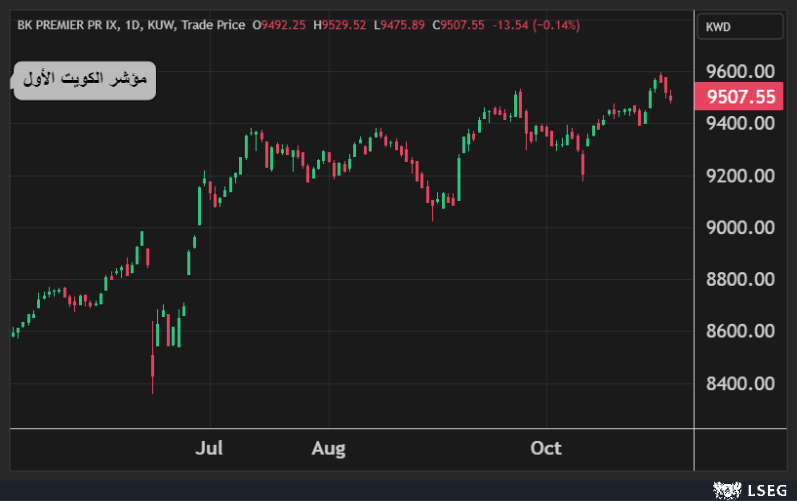Click the Open value 9492.25 in header

(x=283, y=25)
